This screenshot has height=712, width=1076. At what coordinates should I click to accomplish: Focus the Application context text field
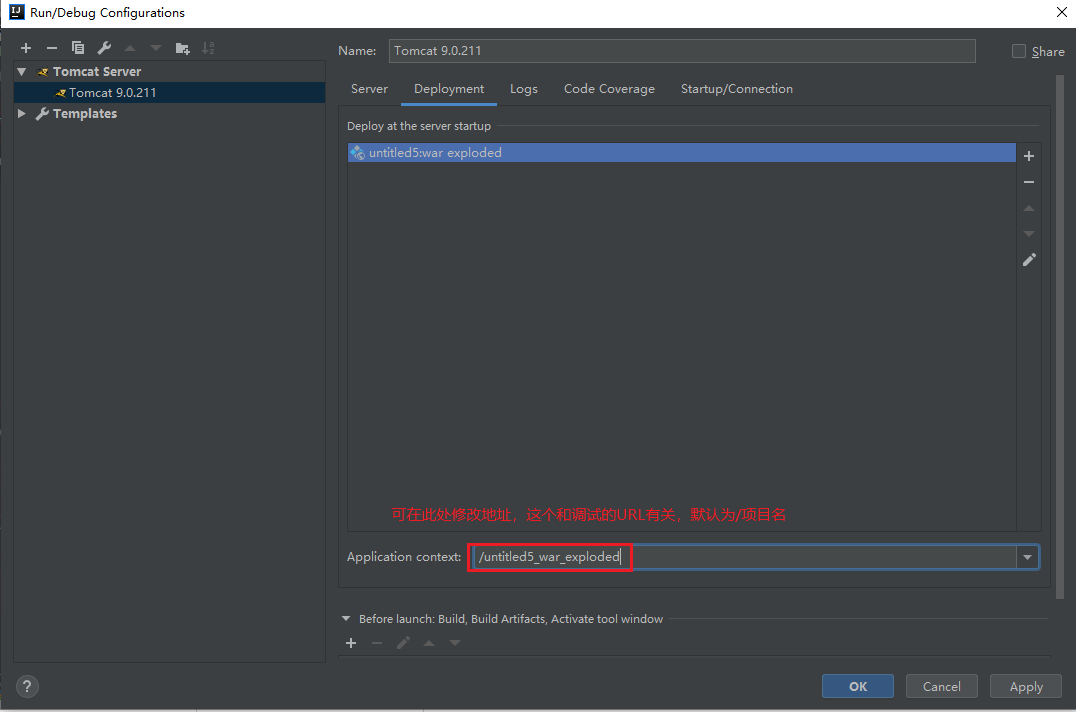[x=744, y=557]
